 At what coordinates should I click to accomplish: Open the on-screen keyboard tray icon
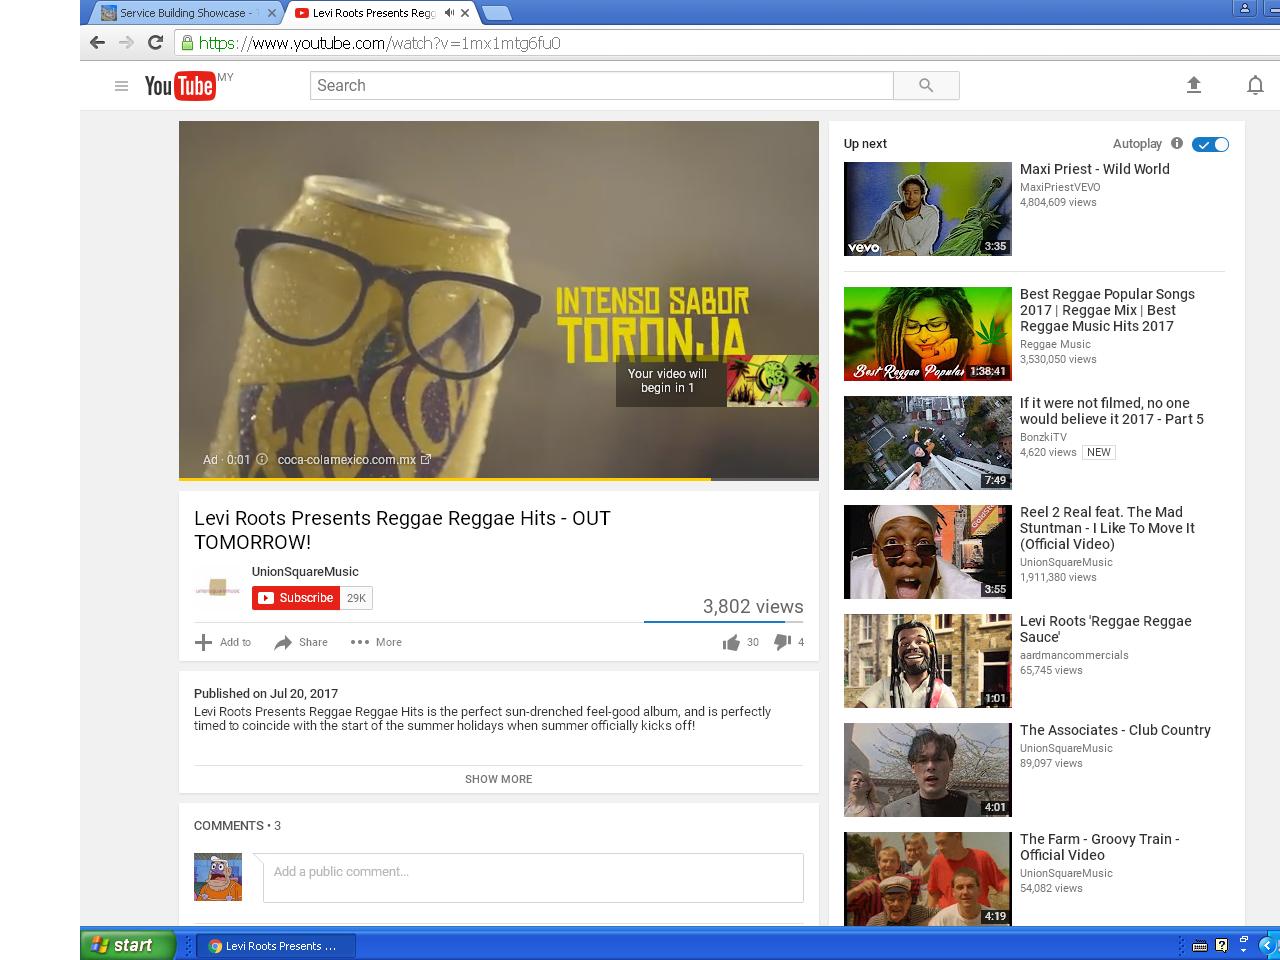click(1200, 945)
